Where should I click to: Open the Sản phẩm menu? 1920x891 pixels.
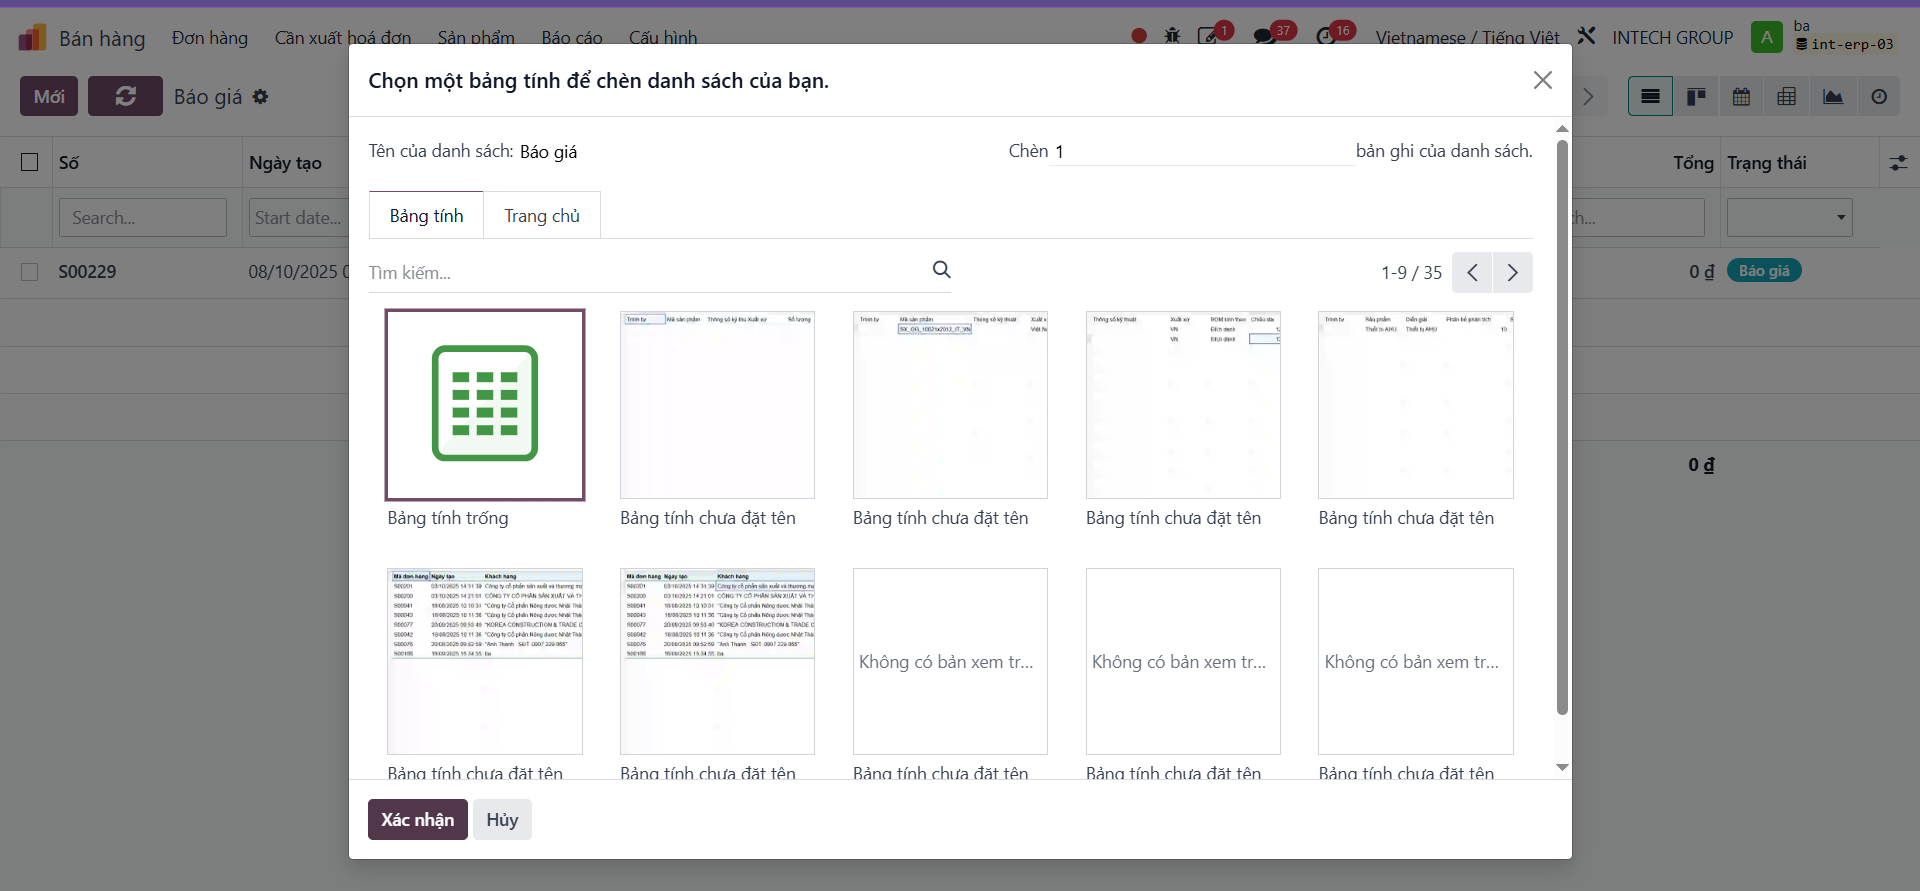click(x=476, y=37)
